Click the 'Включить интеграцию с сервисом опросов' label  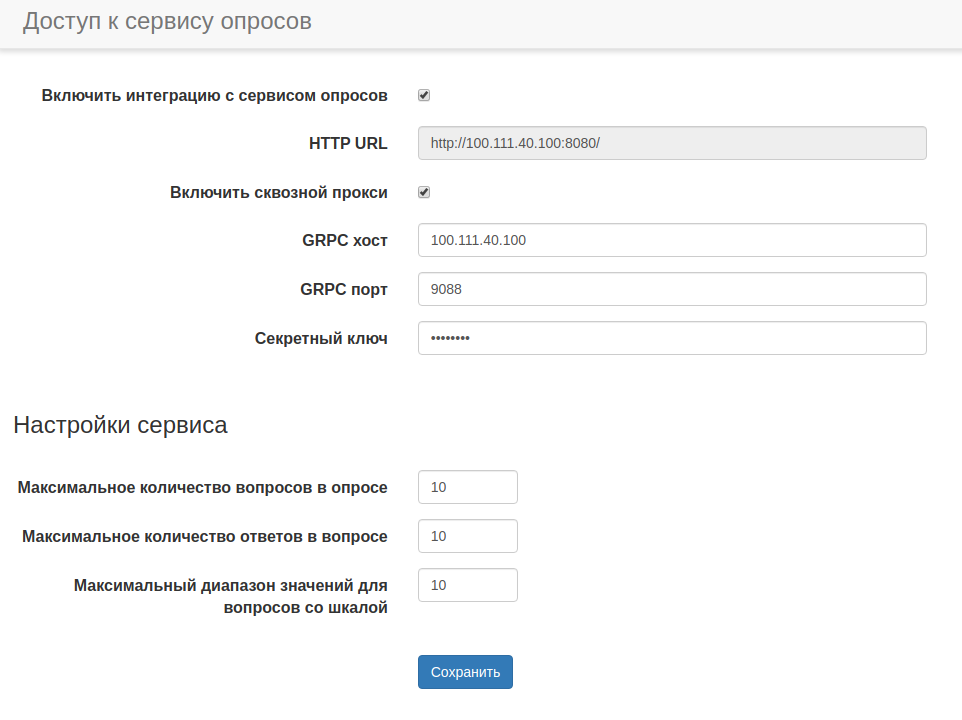point(214,96)
